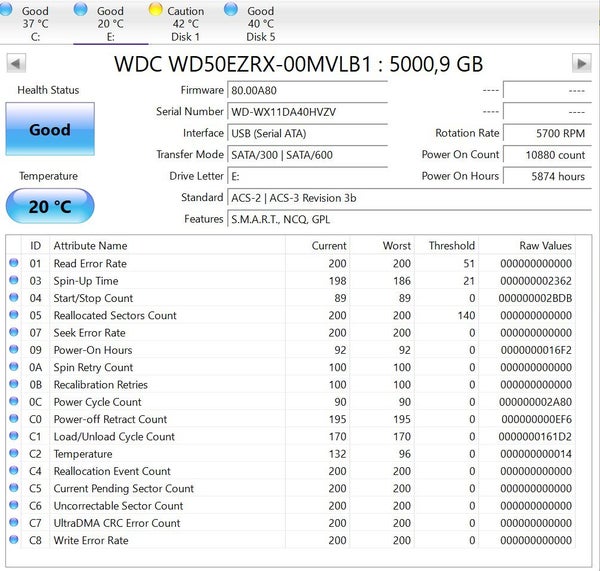The height and width of the screenshot is (571, 600).
Task: Click status dot for Power-off Retract Count
Action: [14, 418]
